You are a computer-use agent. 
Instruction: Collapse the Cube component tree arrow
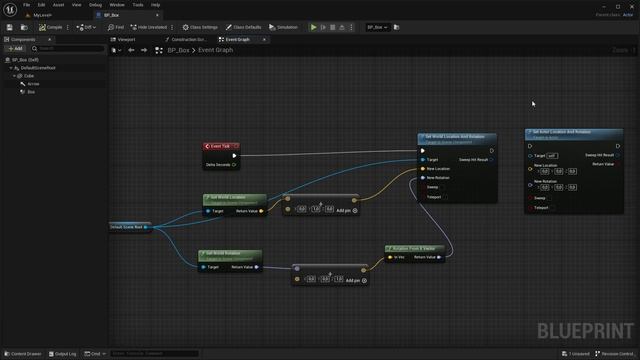point(14,76)
